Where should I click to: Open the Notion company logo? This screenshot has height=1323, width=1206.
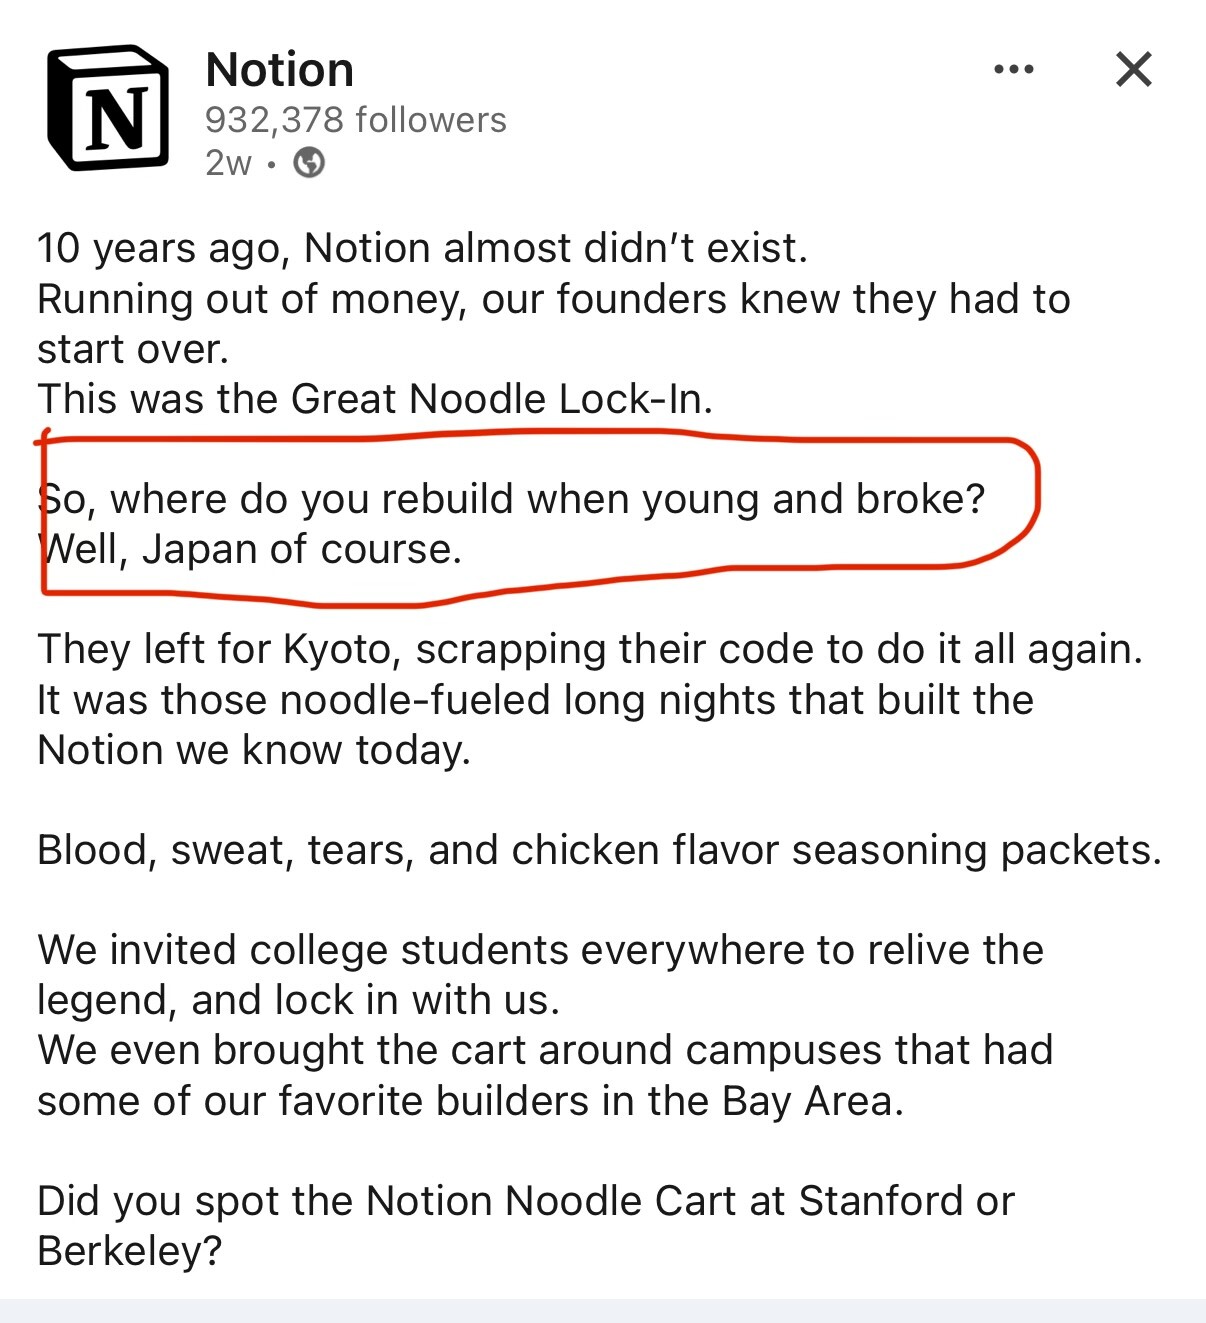pos(108,108)
